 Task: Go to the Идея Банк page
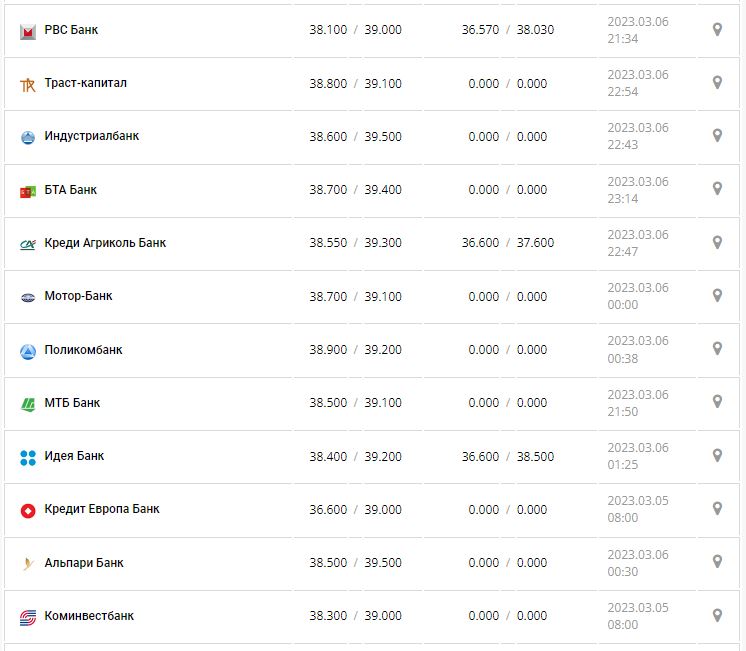coord(74,456)
